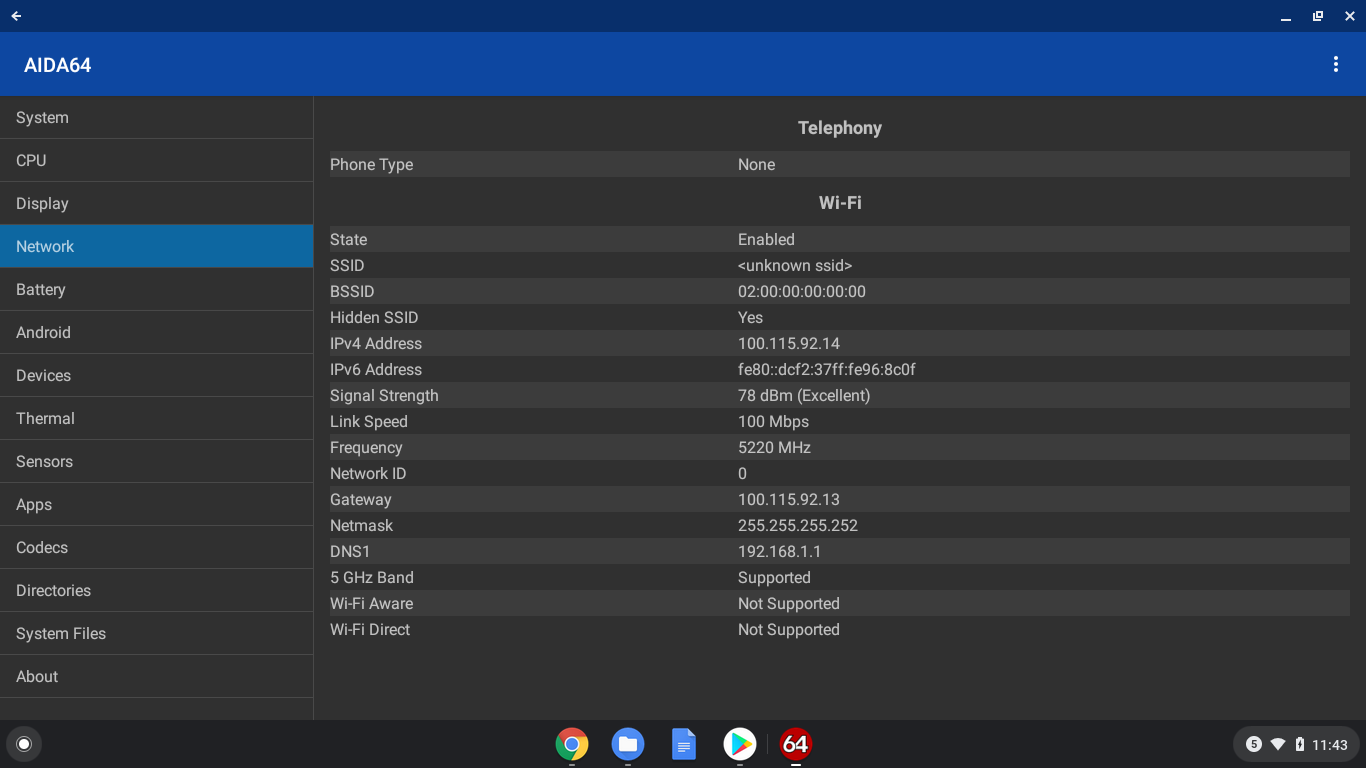Click the 5 GHz Band row label
This screenshot has width=1366, height=768.
[372, 577]
